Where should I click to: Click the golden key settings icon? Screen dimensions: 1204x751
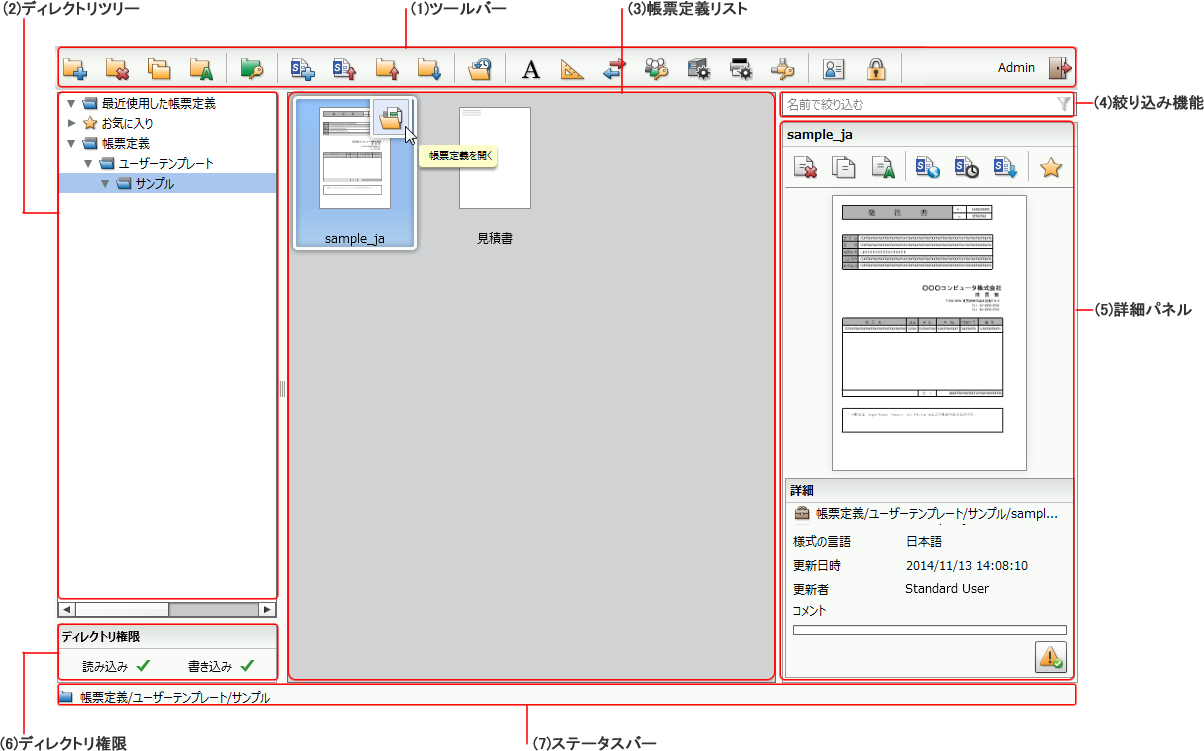click(783, 68)
